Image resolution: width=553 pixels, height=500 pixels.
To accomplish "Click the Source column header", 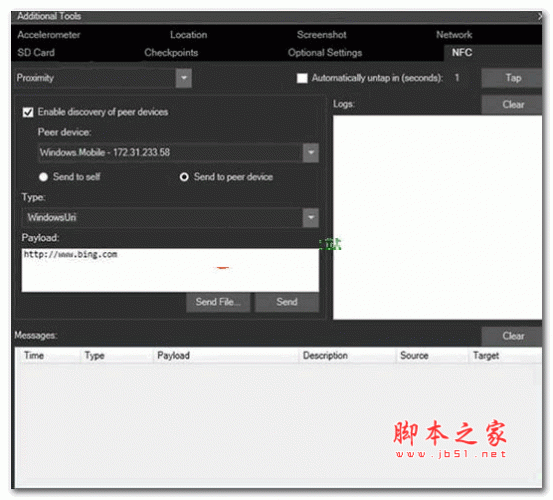I will coord(432,355).
